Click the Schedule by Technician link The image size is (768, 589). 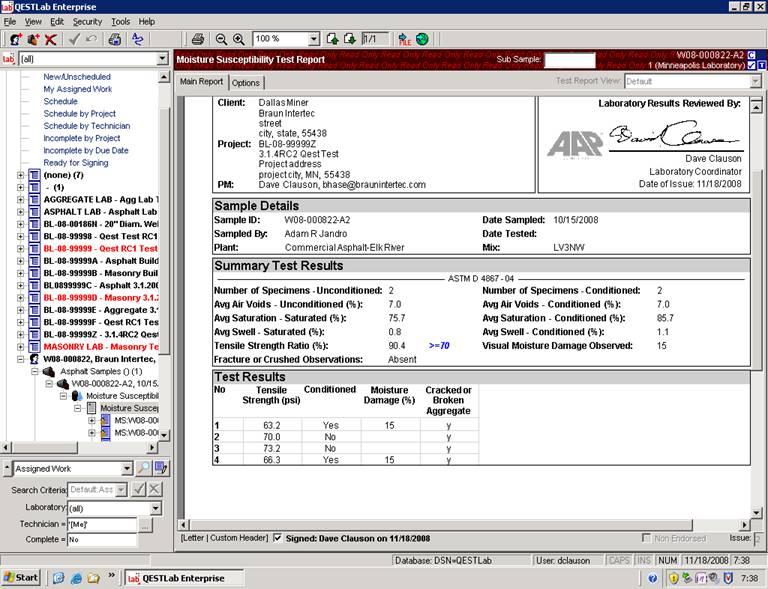point(86,126)
